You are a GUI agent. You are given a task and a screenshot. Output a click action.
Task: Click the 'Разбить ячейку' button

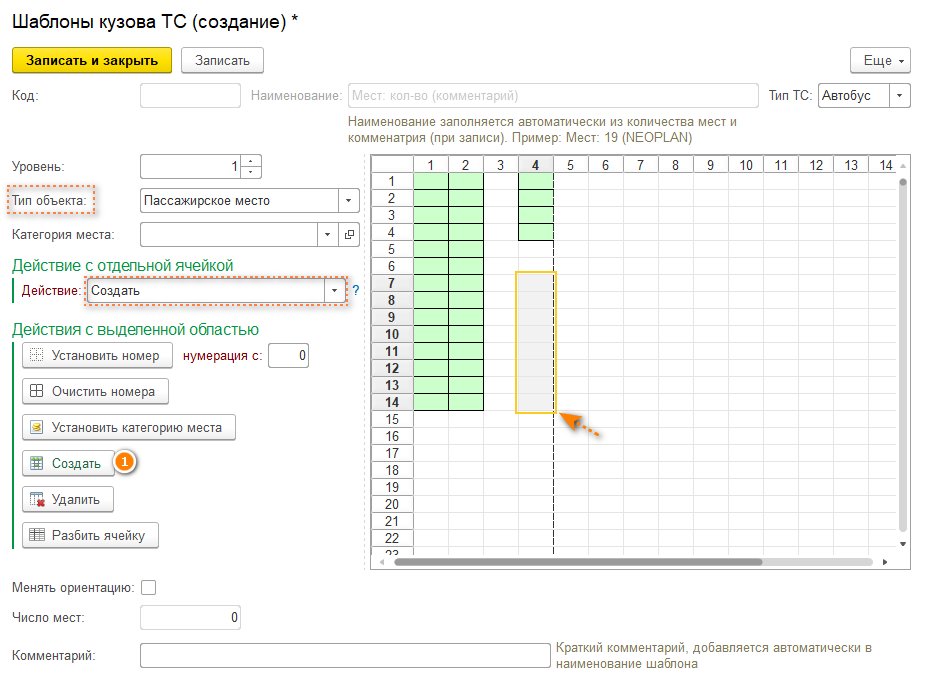tap(90, 535)
